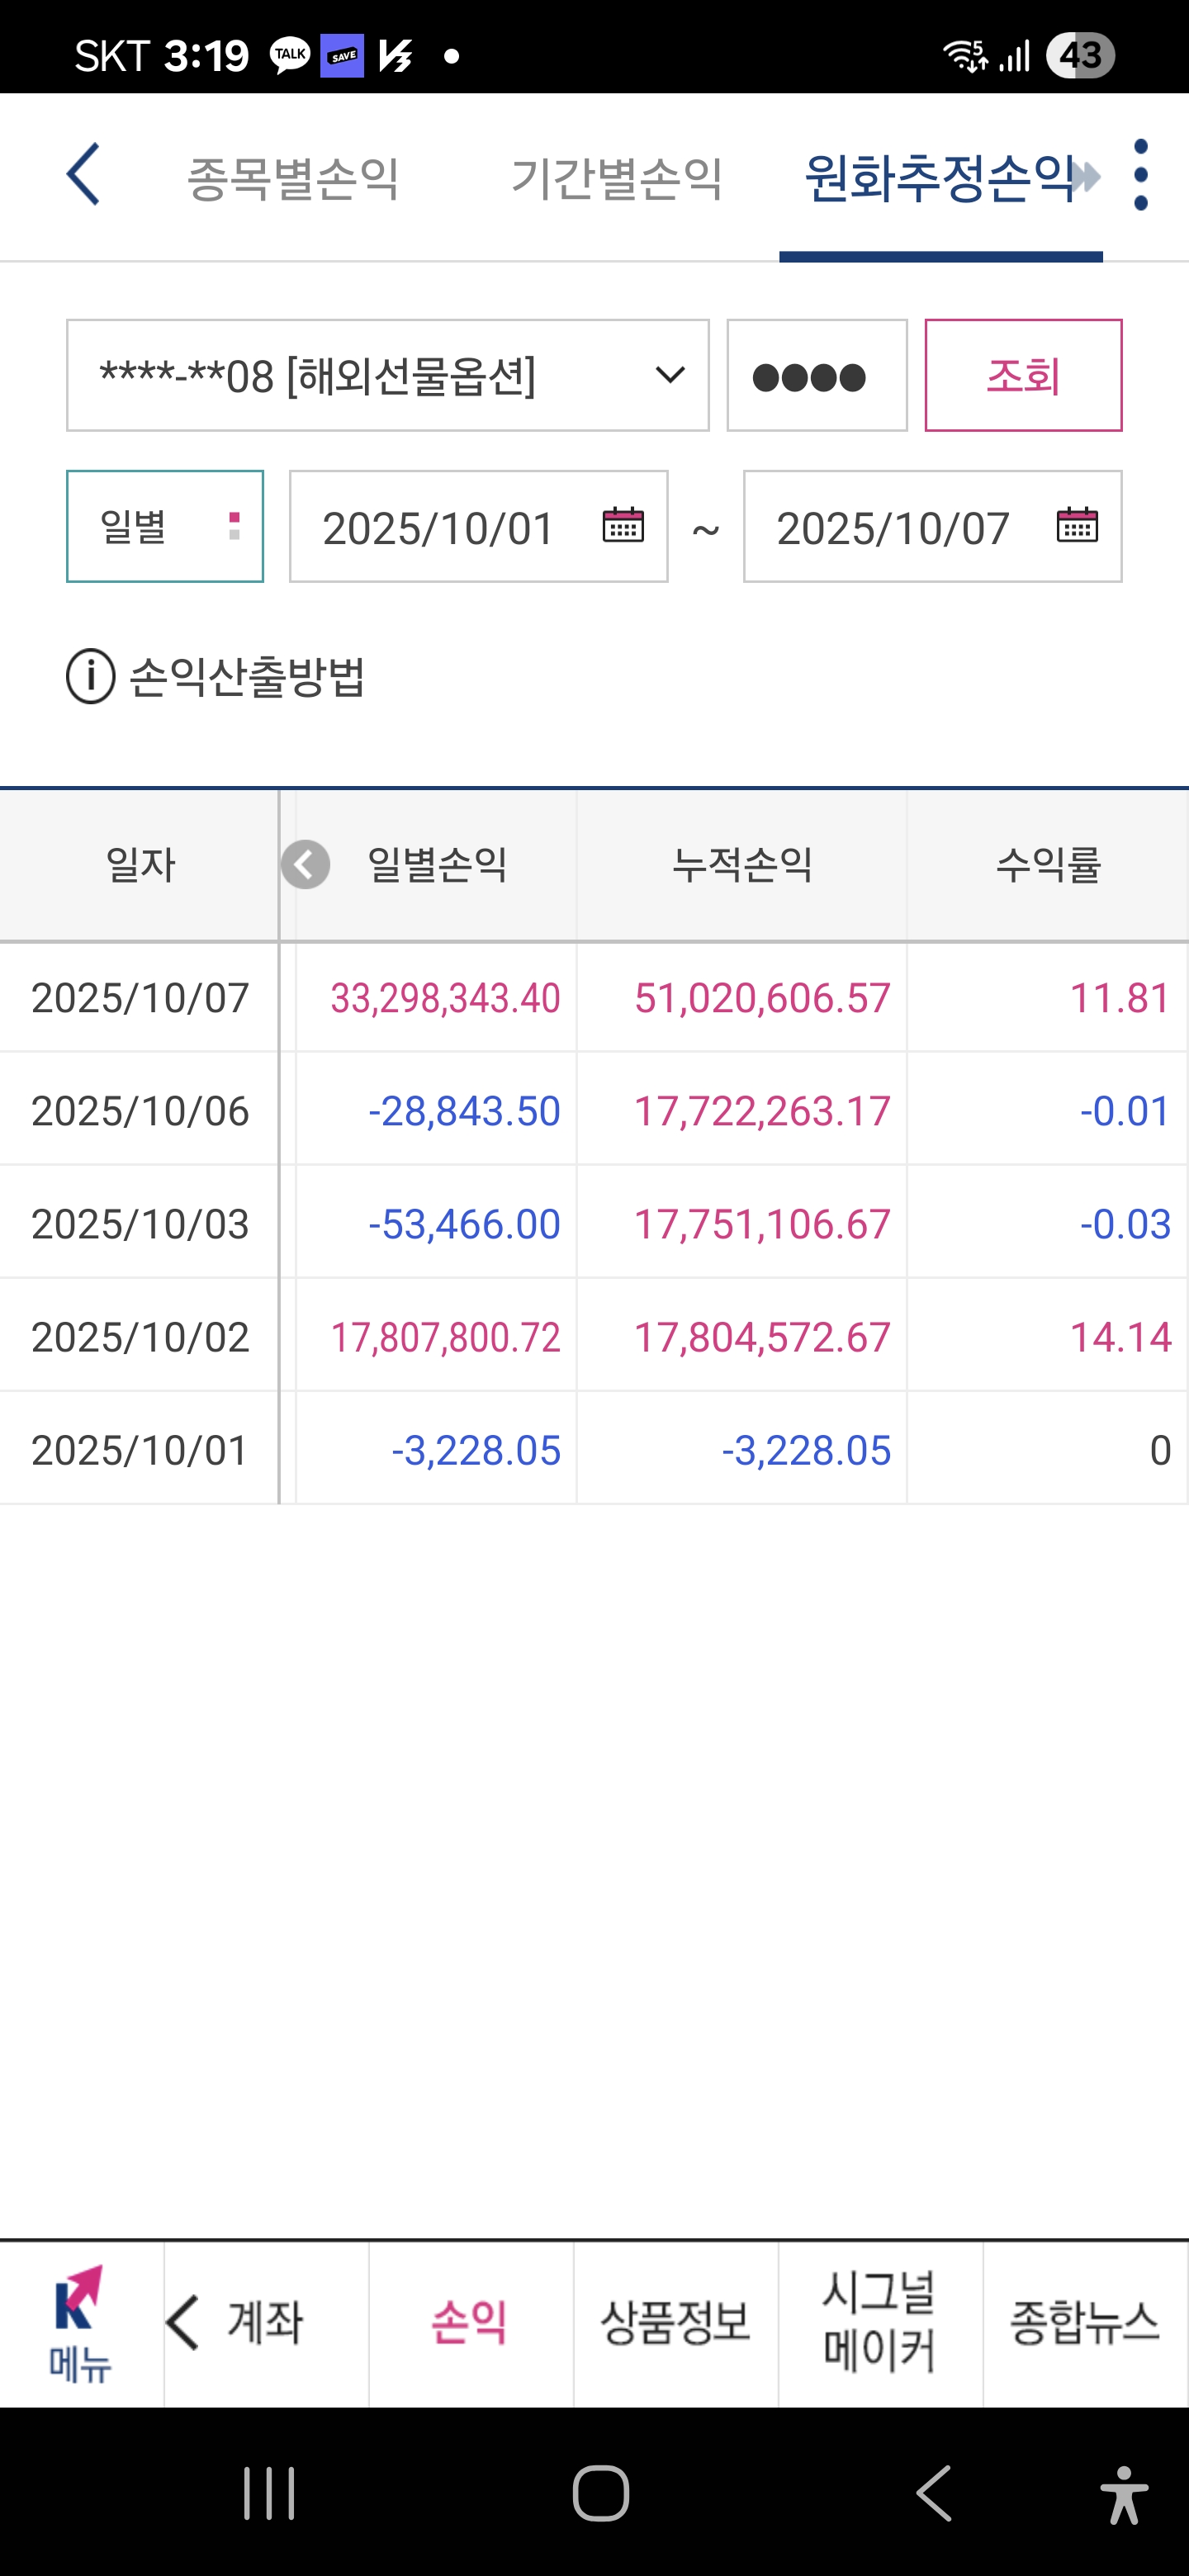Image resolution: width=1189 pixels, height=2576 pixels.
Task: Open the end date calendar icon
Action: point(1077,524)
